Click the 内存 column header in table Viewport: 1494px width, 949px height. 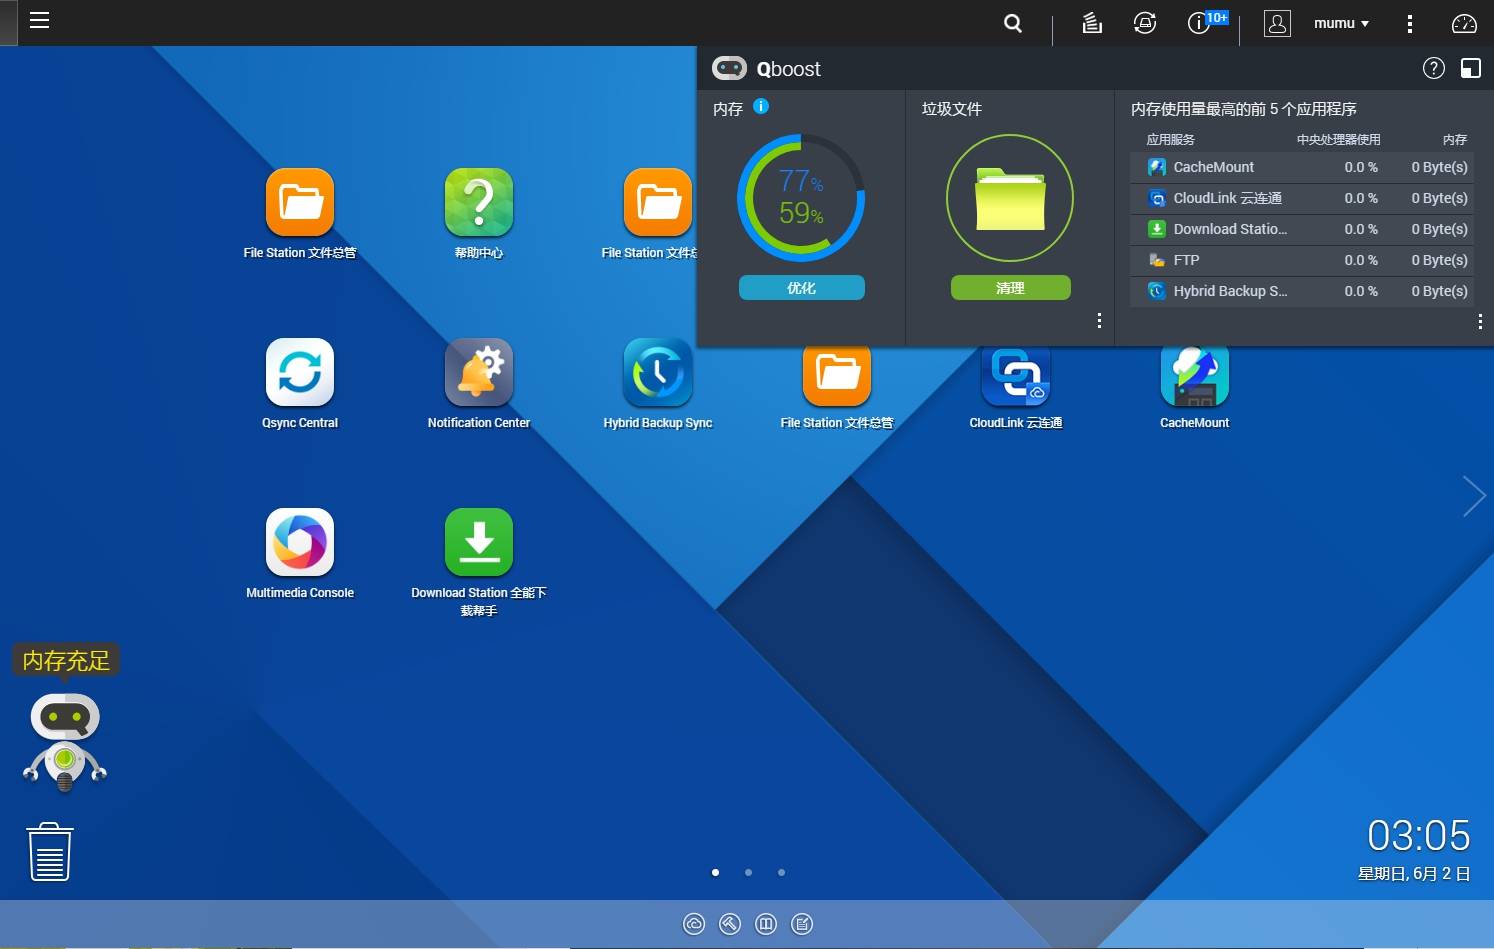point(1455,139)
